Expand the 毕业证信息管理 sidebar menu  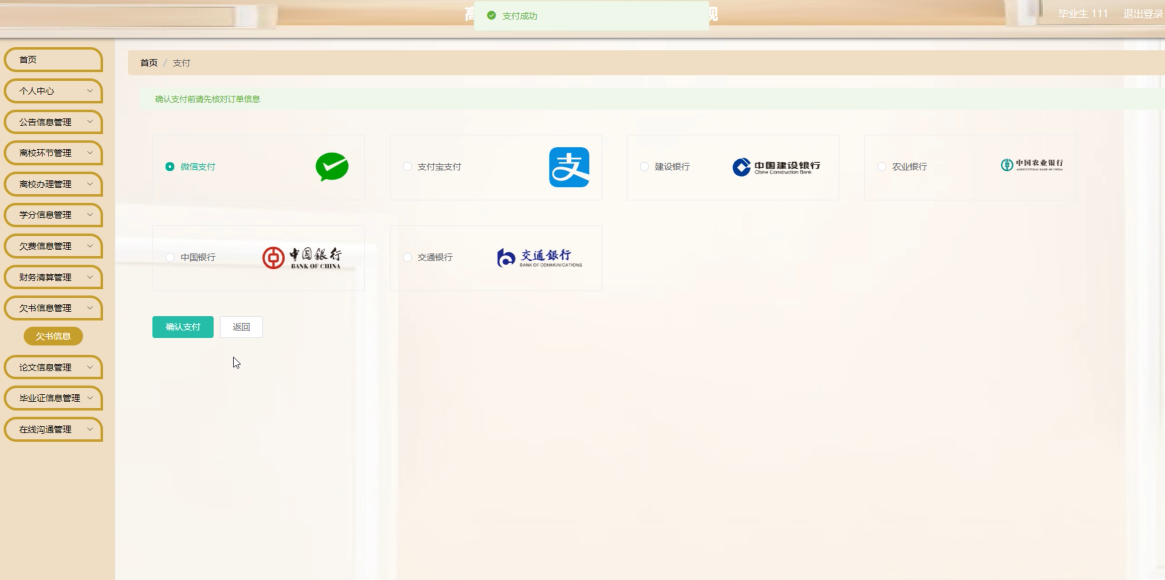click(53, 398)
